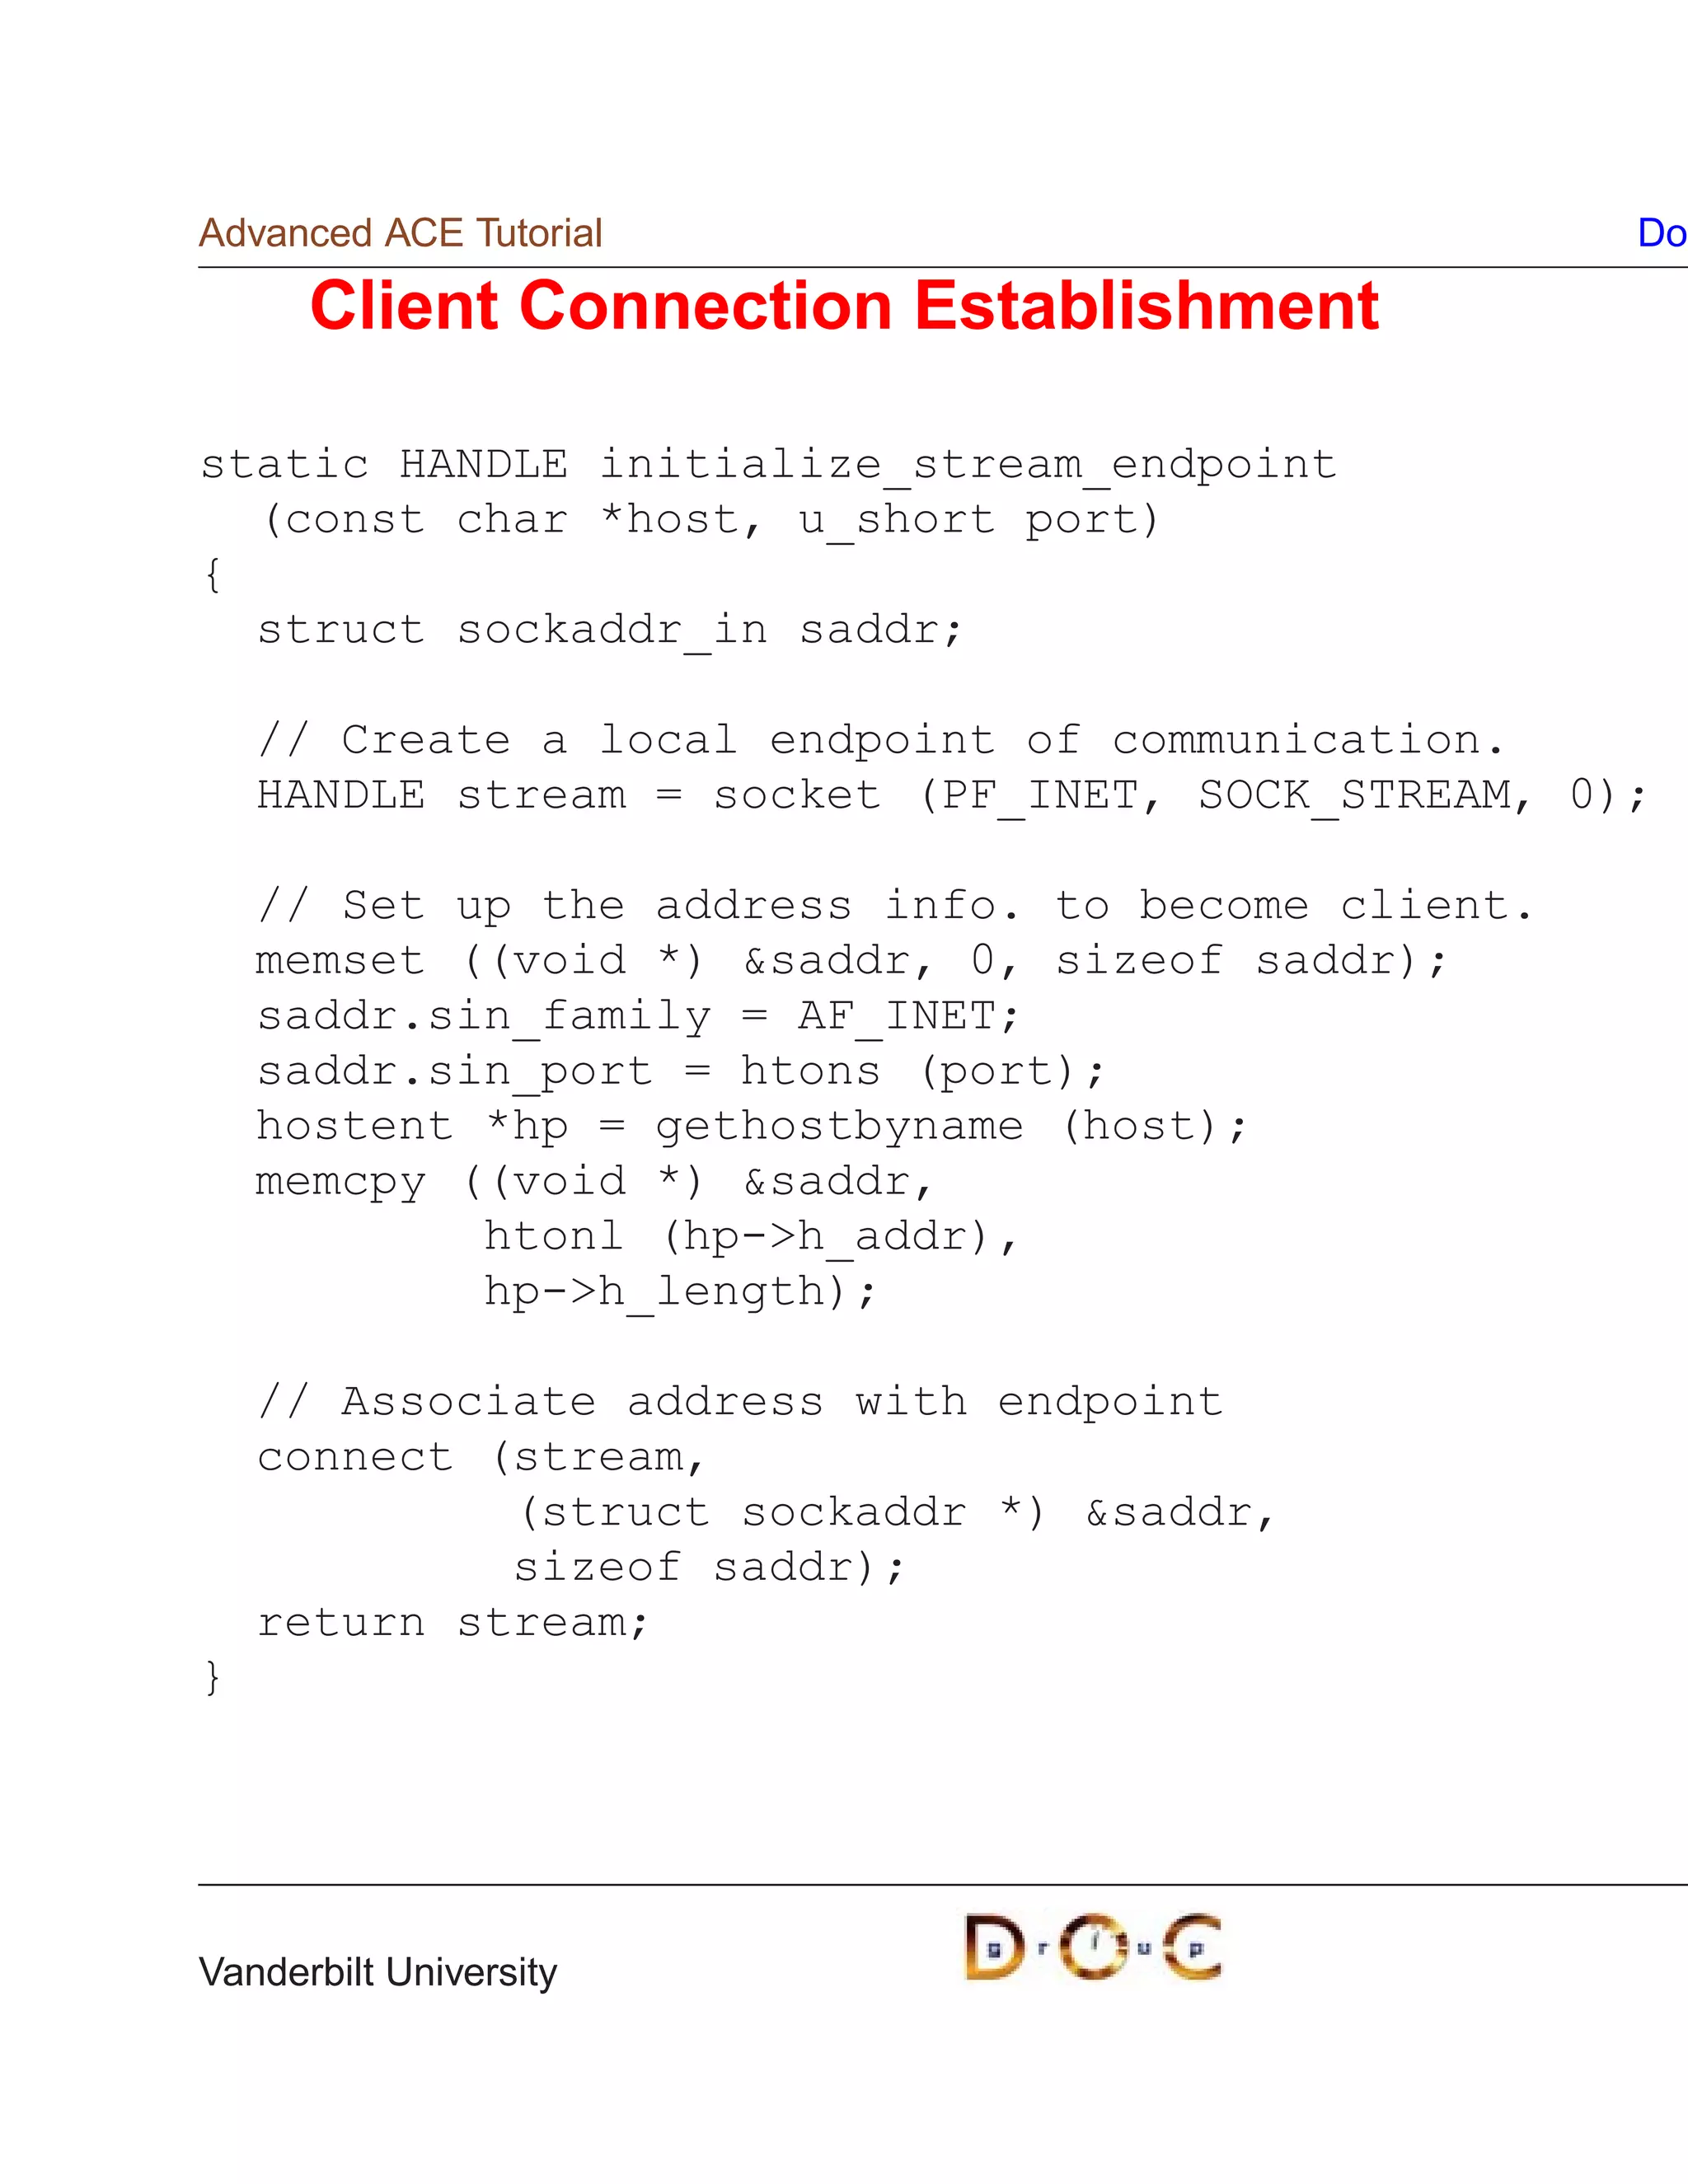The height and width of the screenshot is (2184, 1688).
Task: Click the line '(const char *host, u_short port)'
Action: pyautogui.click(x=710, y=521)
